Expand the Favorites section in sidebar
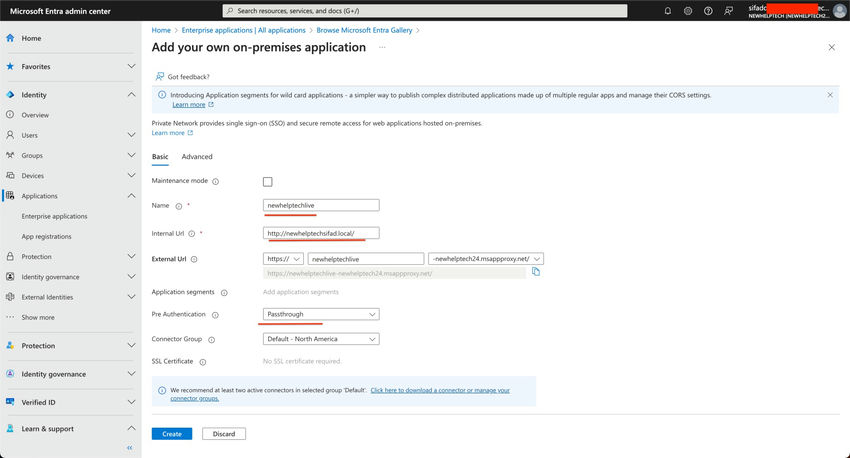 pyautogui.click(x=131, y=66)
